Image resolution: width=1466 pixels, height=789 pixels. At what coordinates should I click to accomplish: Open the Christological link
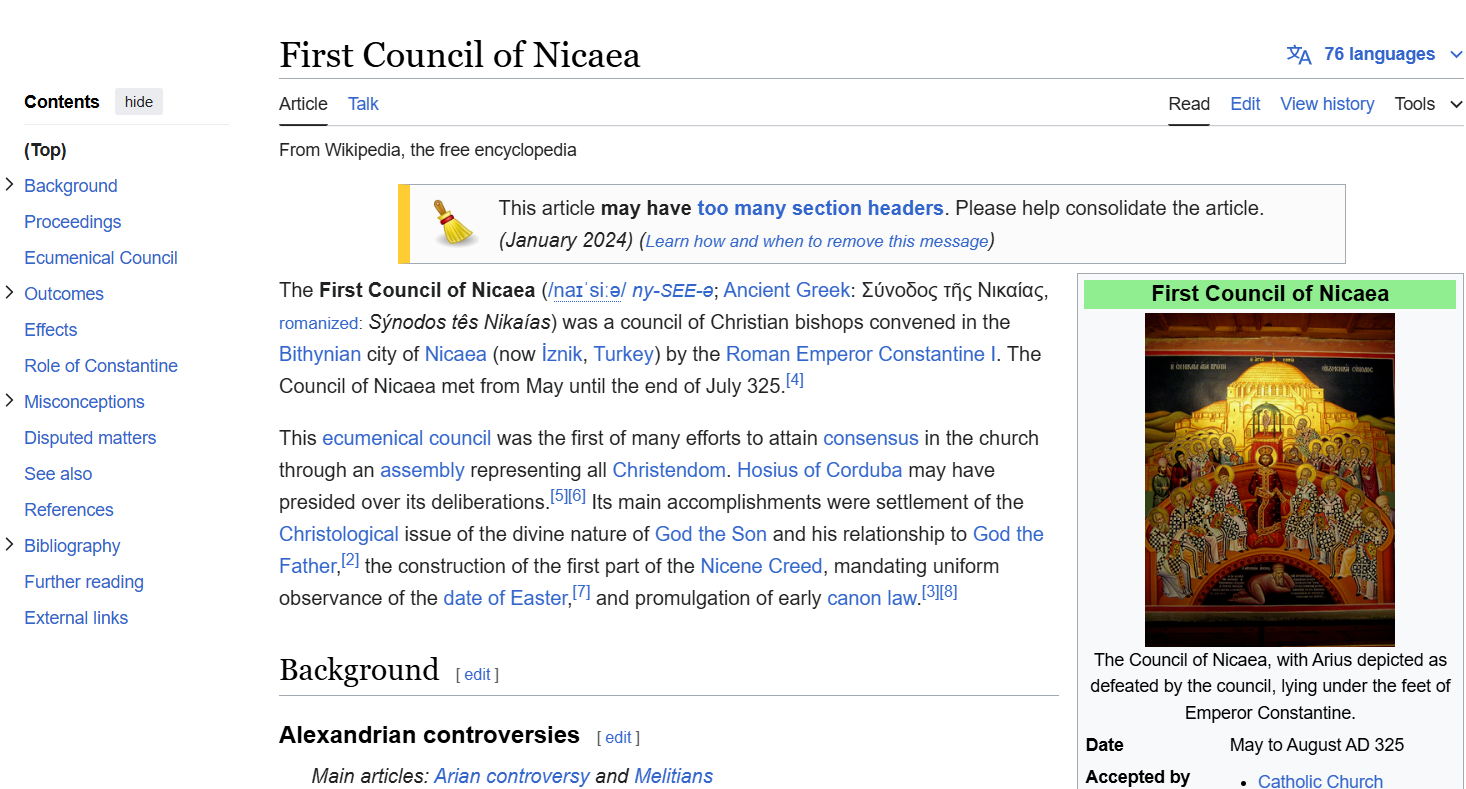coord(339,534)
